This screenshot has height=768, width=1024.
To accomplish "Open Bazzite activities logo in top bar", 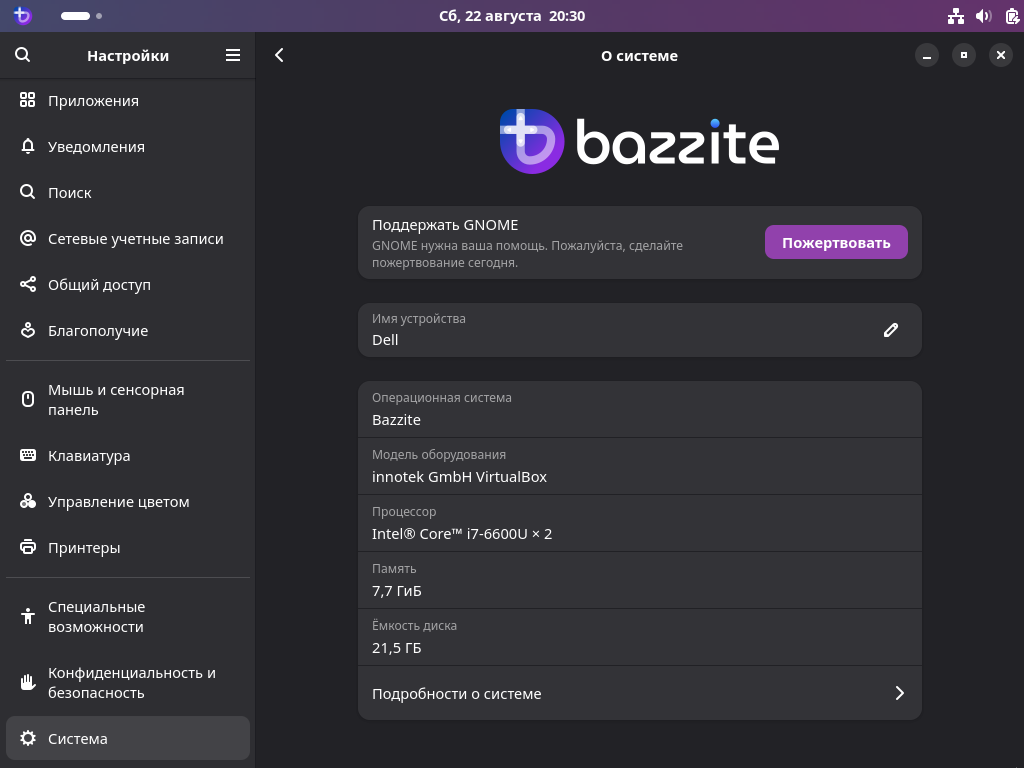I will (22, 16).
